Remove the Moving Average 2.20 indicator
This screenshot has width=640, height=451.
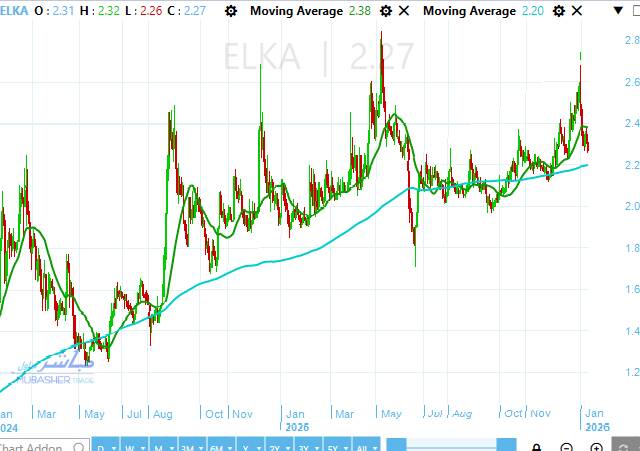574,11
